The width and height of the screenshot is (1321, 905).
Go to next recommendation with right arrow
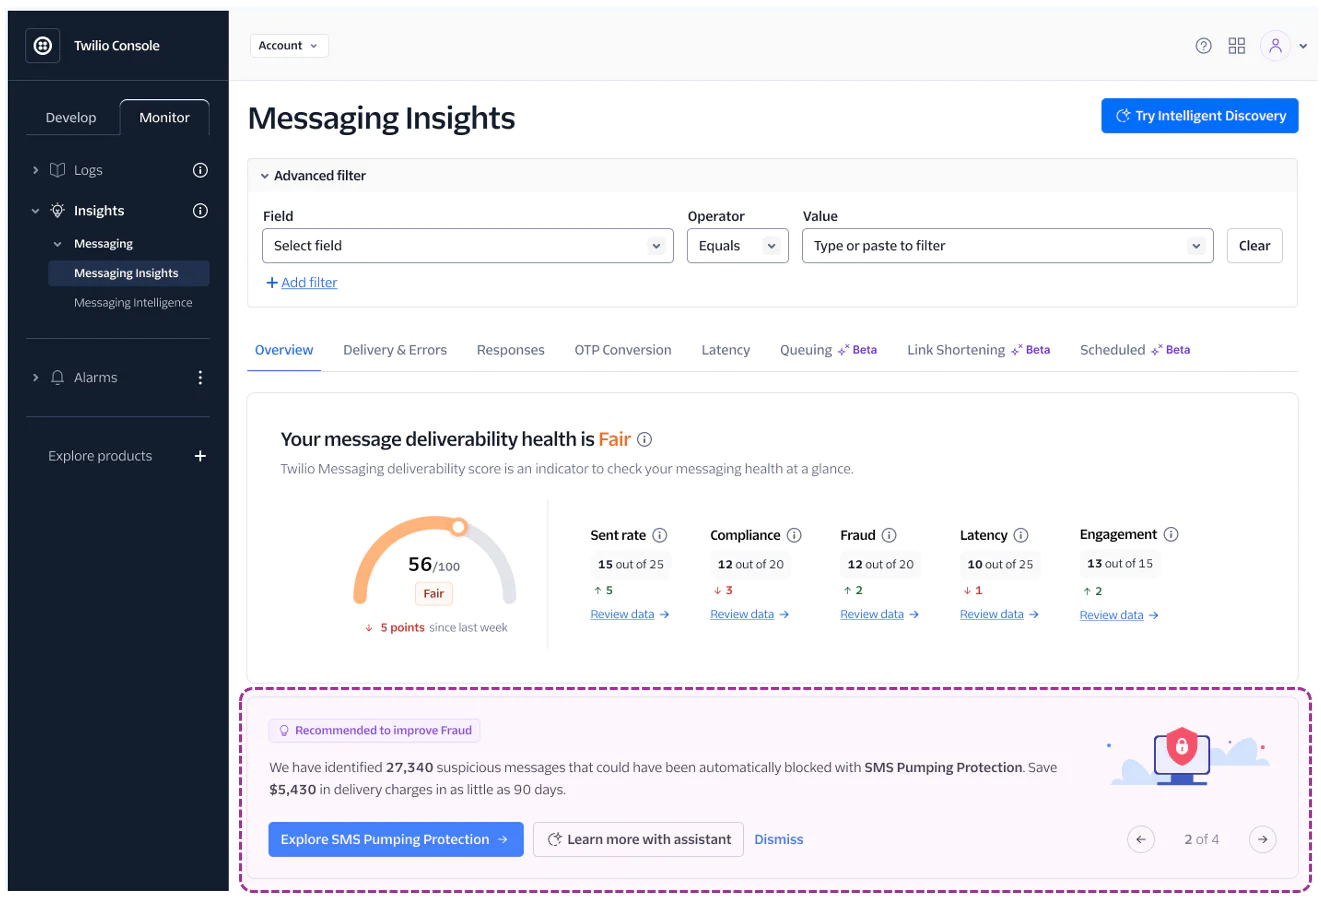1263,840
